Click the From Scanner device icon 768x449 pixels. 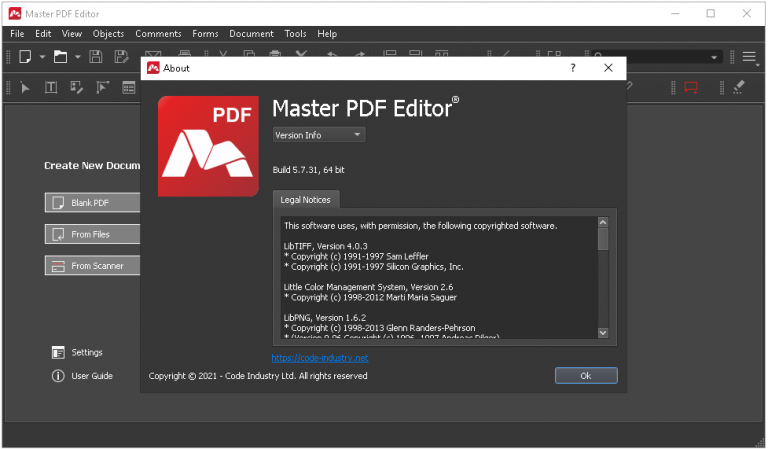pos(58,266)
